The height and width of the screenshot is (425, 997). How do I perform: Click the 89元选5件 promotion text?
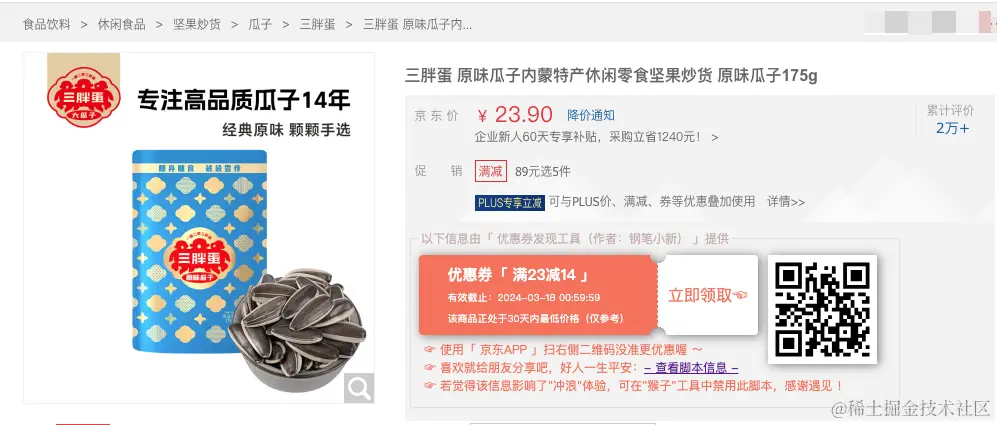(542, 171)
